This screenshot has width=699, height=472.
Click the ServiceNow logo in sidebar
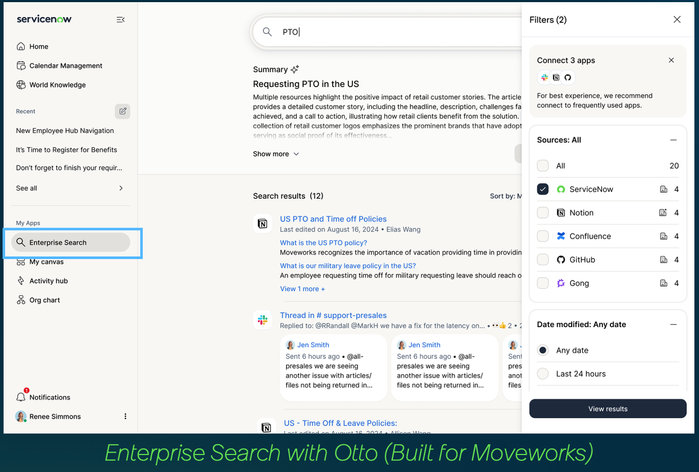44,19
